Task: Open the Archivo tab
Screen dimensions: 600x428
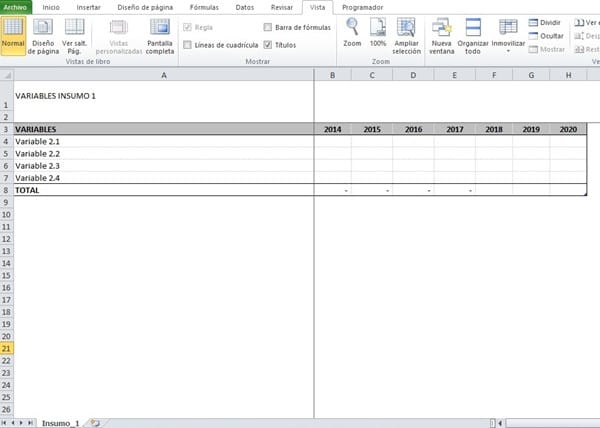Action: tap(16, 7)
